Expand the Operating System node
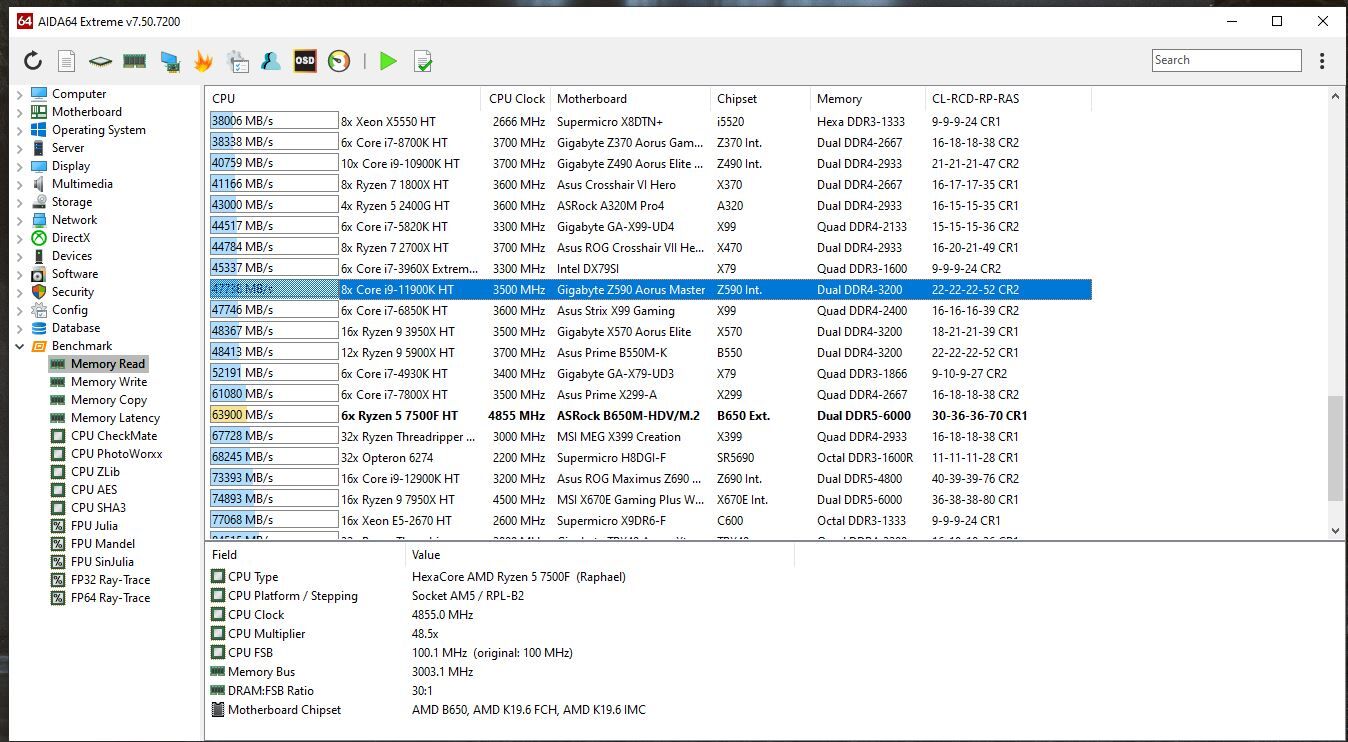Viewport: 1348px width, 742px height. 20,130
